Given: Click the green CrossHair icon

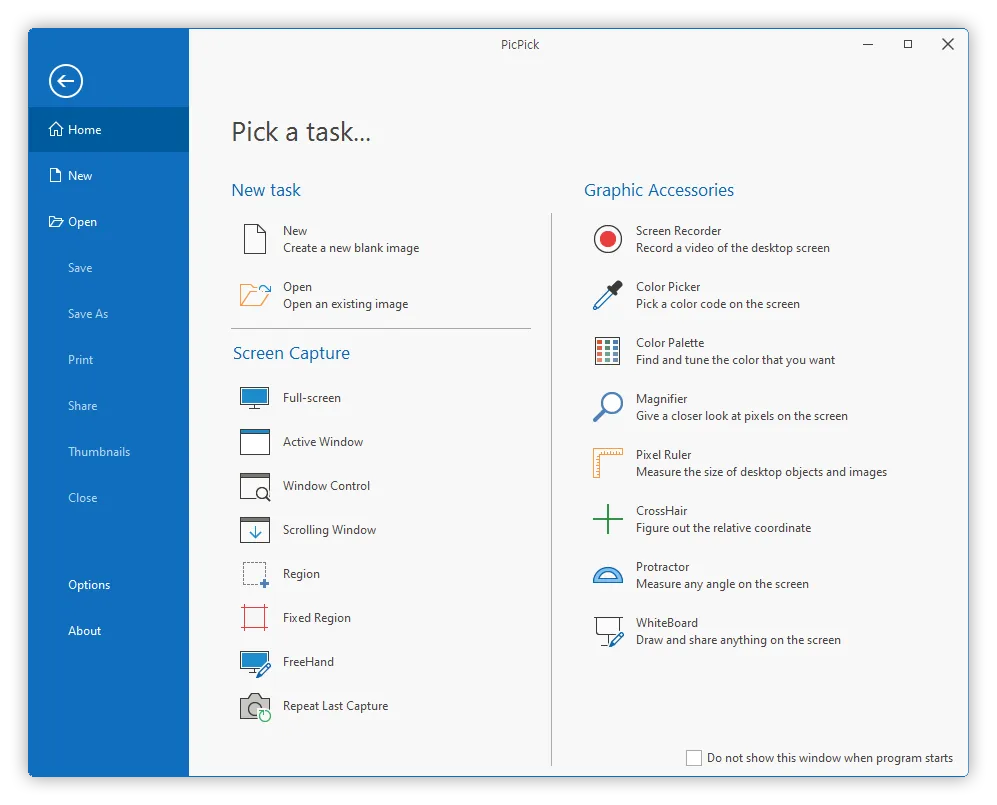Looking at the screenshot, I should click(608, 519).
